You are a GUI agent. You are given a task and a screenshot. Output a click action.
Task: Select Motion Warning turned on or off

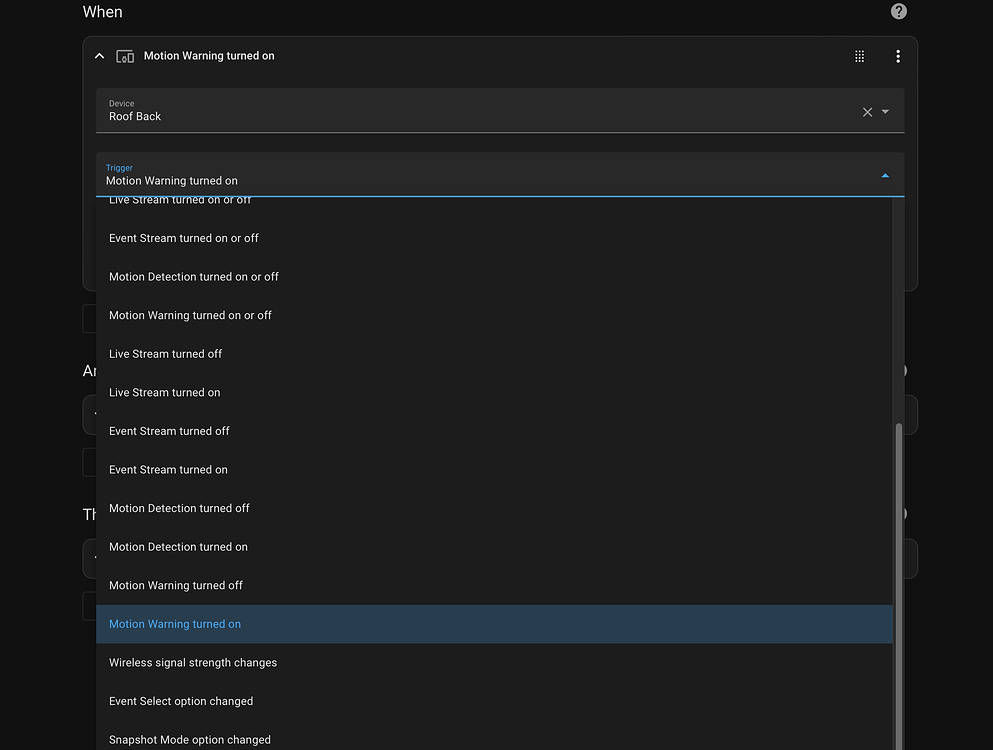tap(190, 315)
